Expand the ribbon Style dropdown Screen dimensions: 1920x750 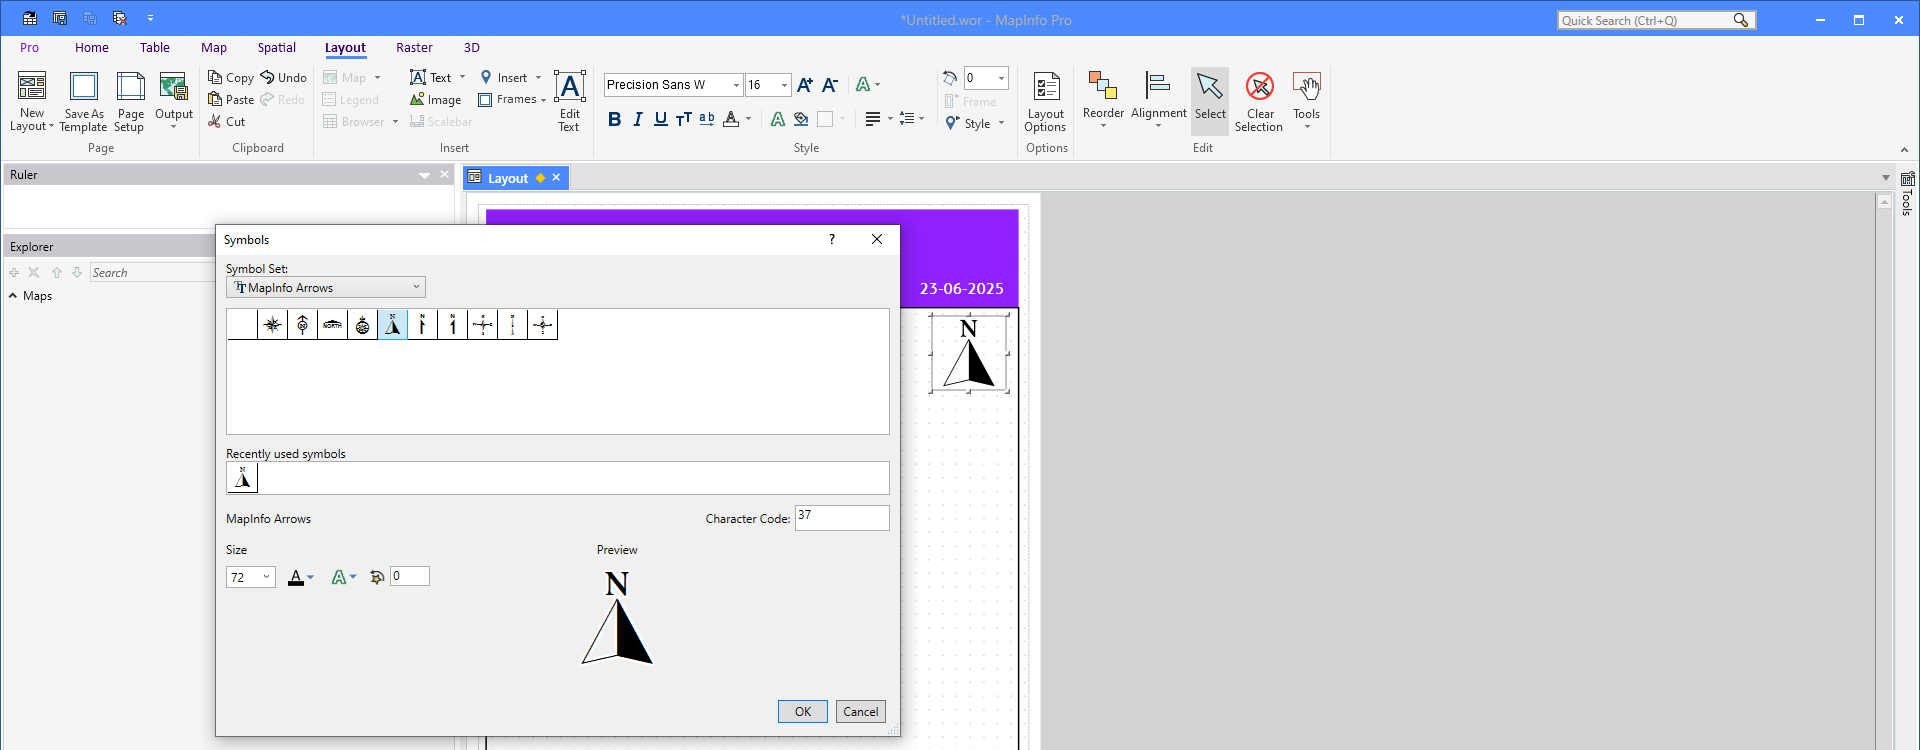click(976, 123)
